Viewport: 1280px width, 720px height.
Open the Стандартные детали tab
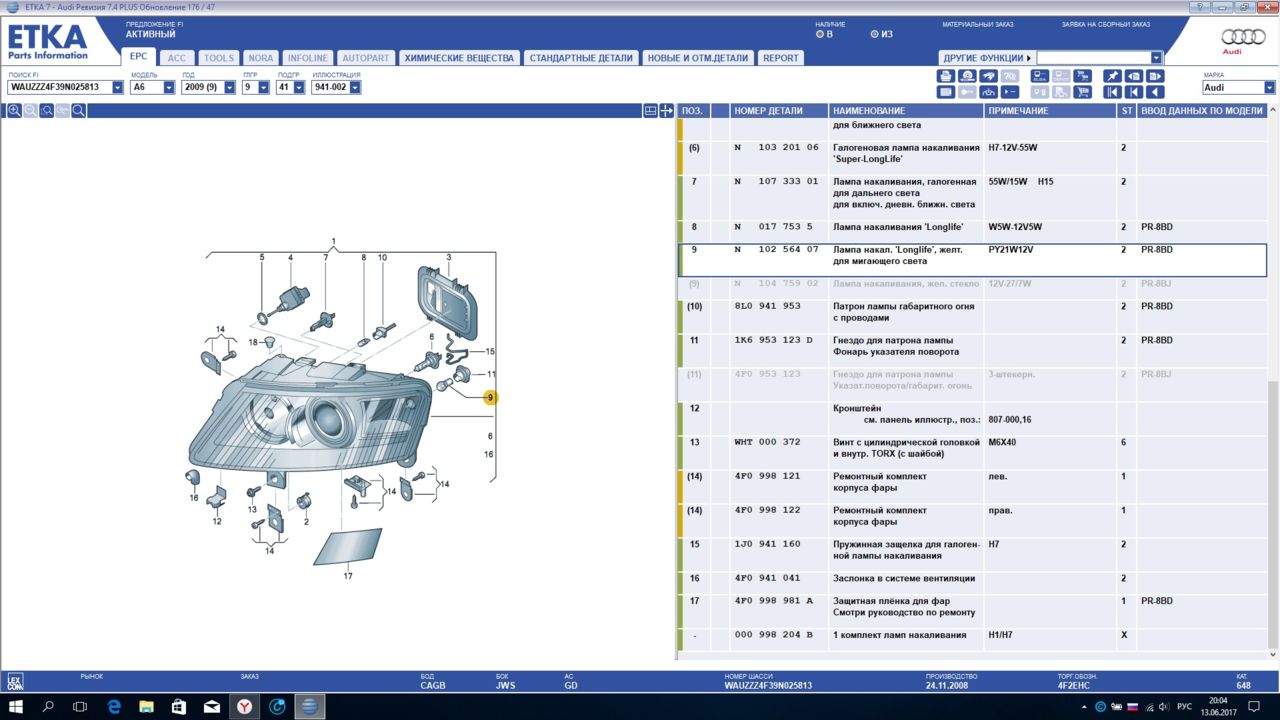click(x=581, y=58)
